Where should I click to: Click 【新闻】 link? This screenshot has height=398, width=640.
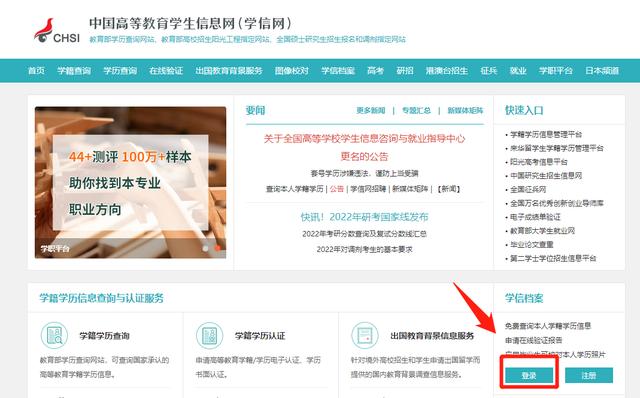449,189
